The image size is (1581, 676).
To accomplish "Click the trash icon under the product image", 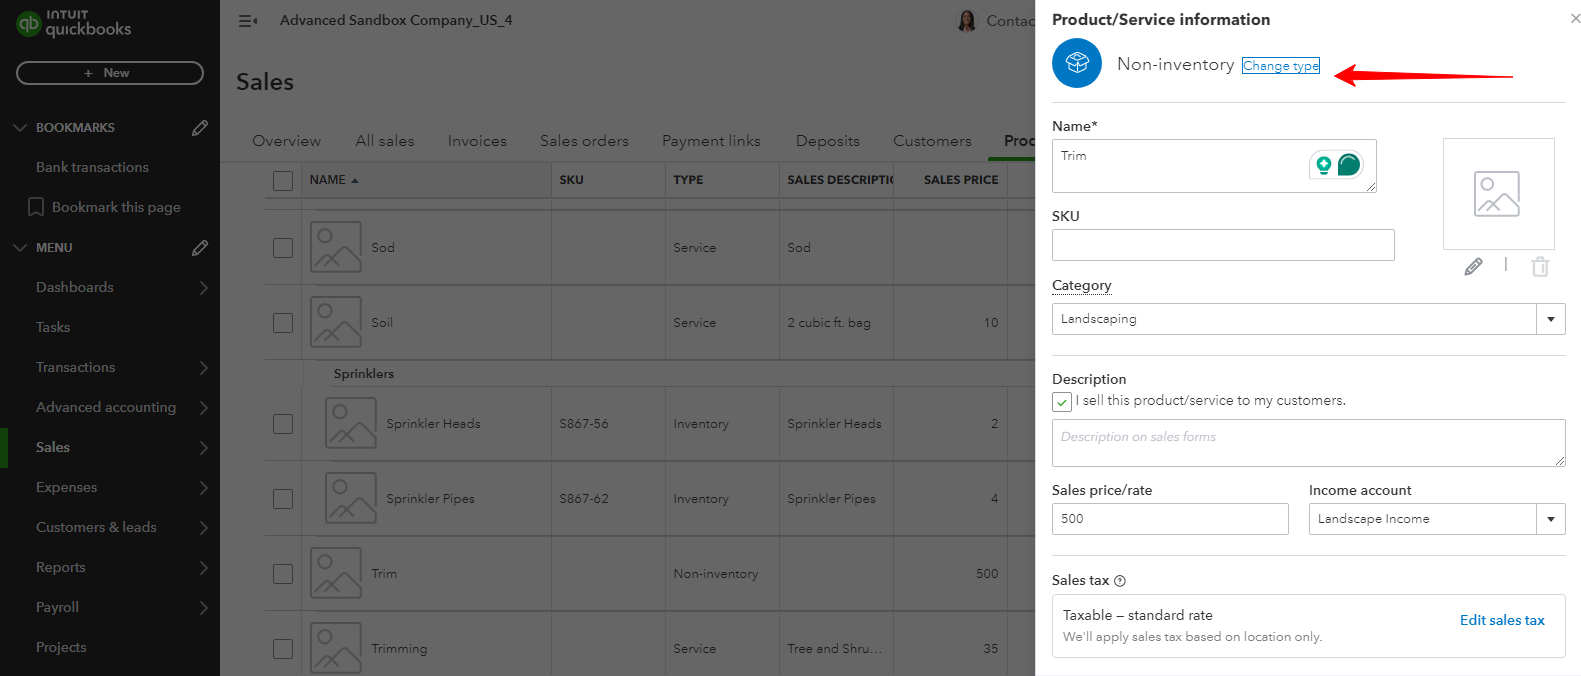I will [x=1540, y=266].
